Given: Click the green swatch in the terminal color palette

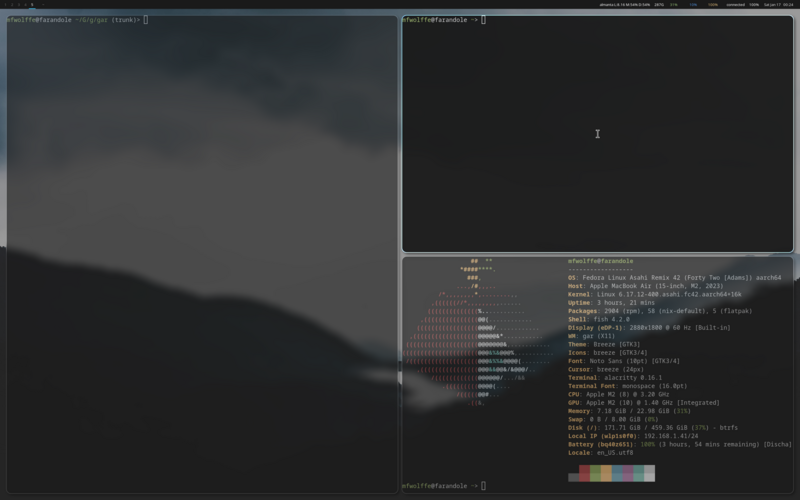Looking at the screenshot, I should point(595,473).
